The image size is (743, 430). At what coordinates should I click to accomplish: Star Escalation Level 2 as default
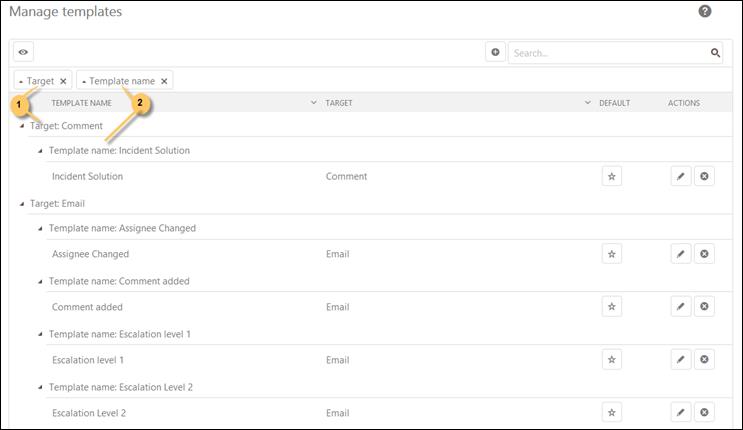pyautogui.click(x=612, y=412)
